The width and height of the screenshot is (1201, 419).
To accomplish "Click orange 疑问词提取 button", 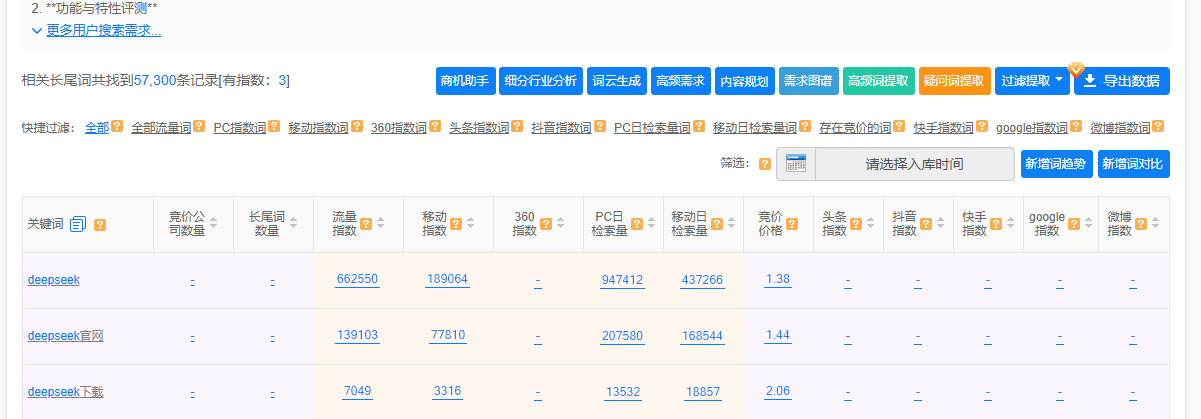I will click(x=954, y=81).
